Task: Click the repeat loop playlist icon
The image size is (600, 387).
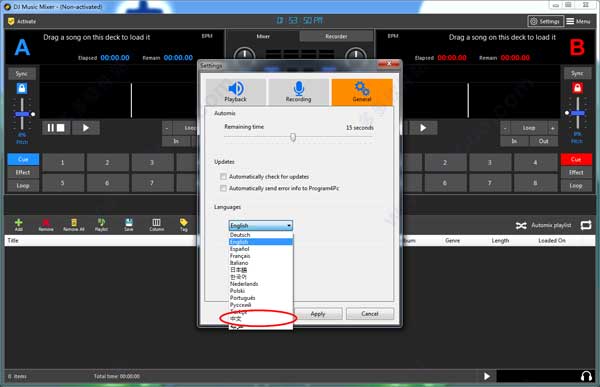Action: click(x=586, y=225)
